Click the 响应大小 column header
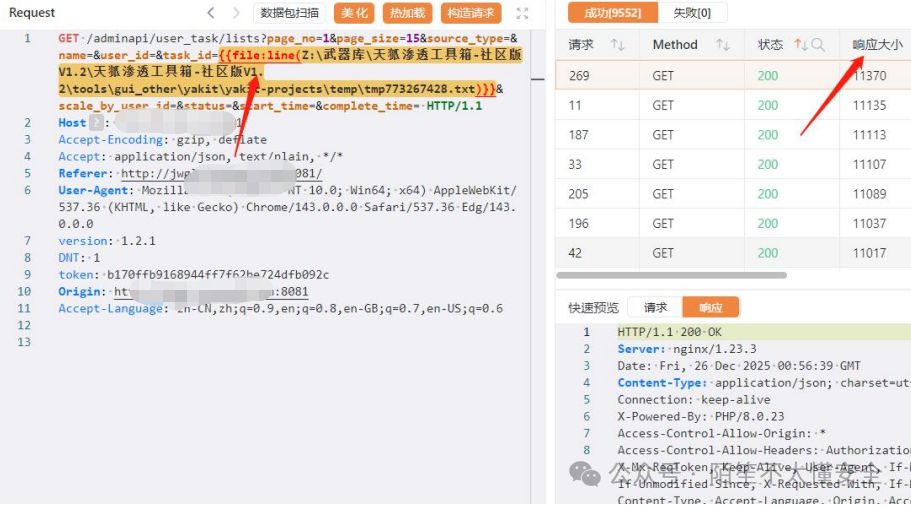This screenshot has width=911, height=509. (x=877, y=45)
